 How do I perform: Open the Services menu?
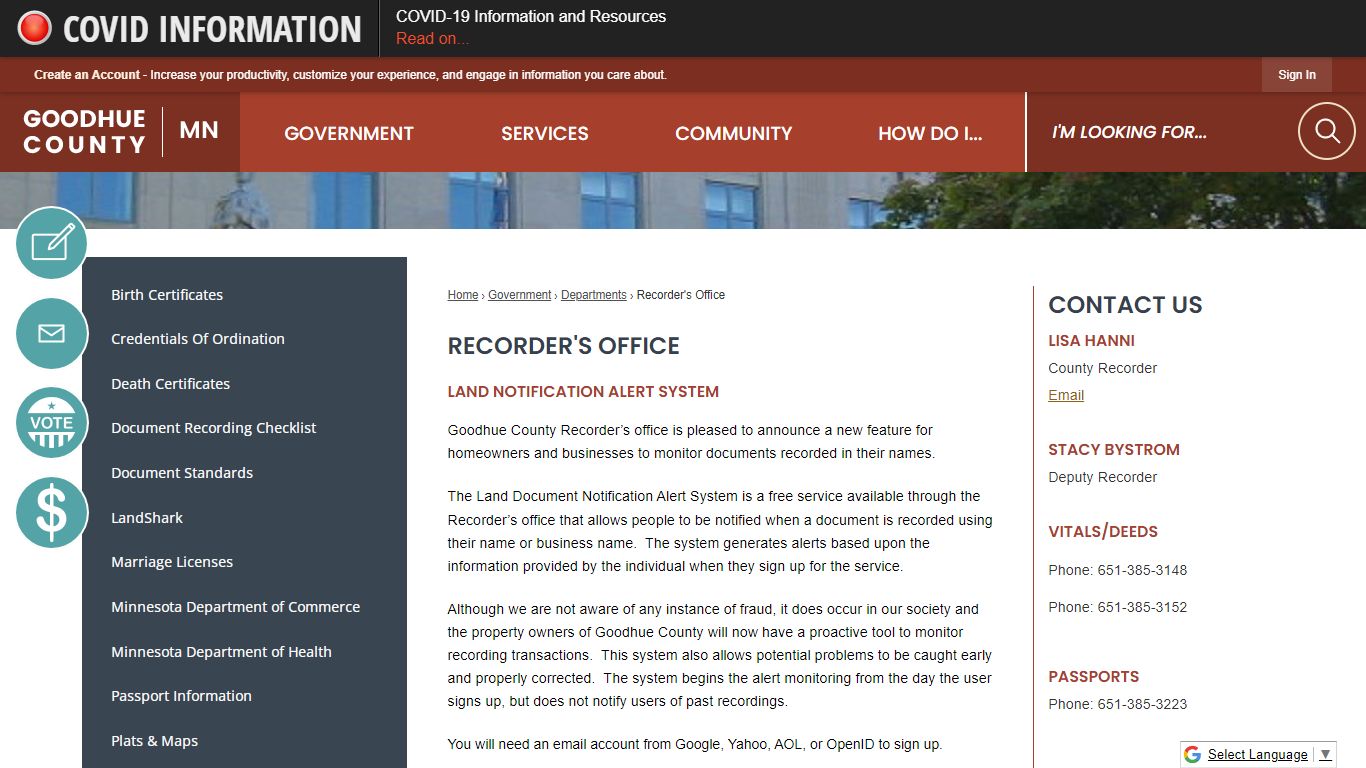tap(545, 133)
